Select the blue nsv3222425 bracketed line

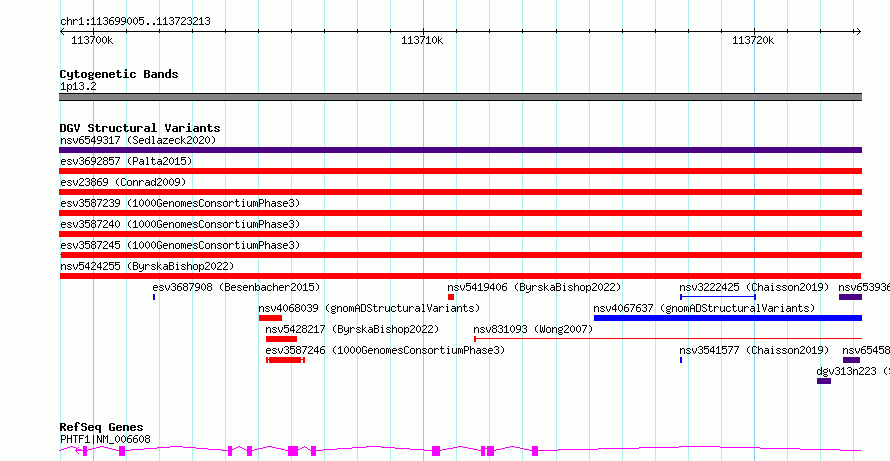717,297
